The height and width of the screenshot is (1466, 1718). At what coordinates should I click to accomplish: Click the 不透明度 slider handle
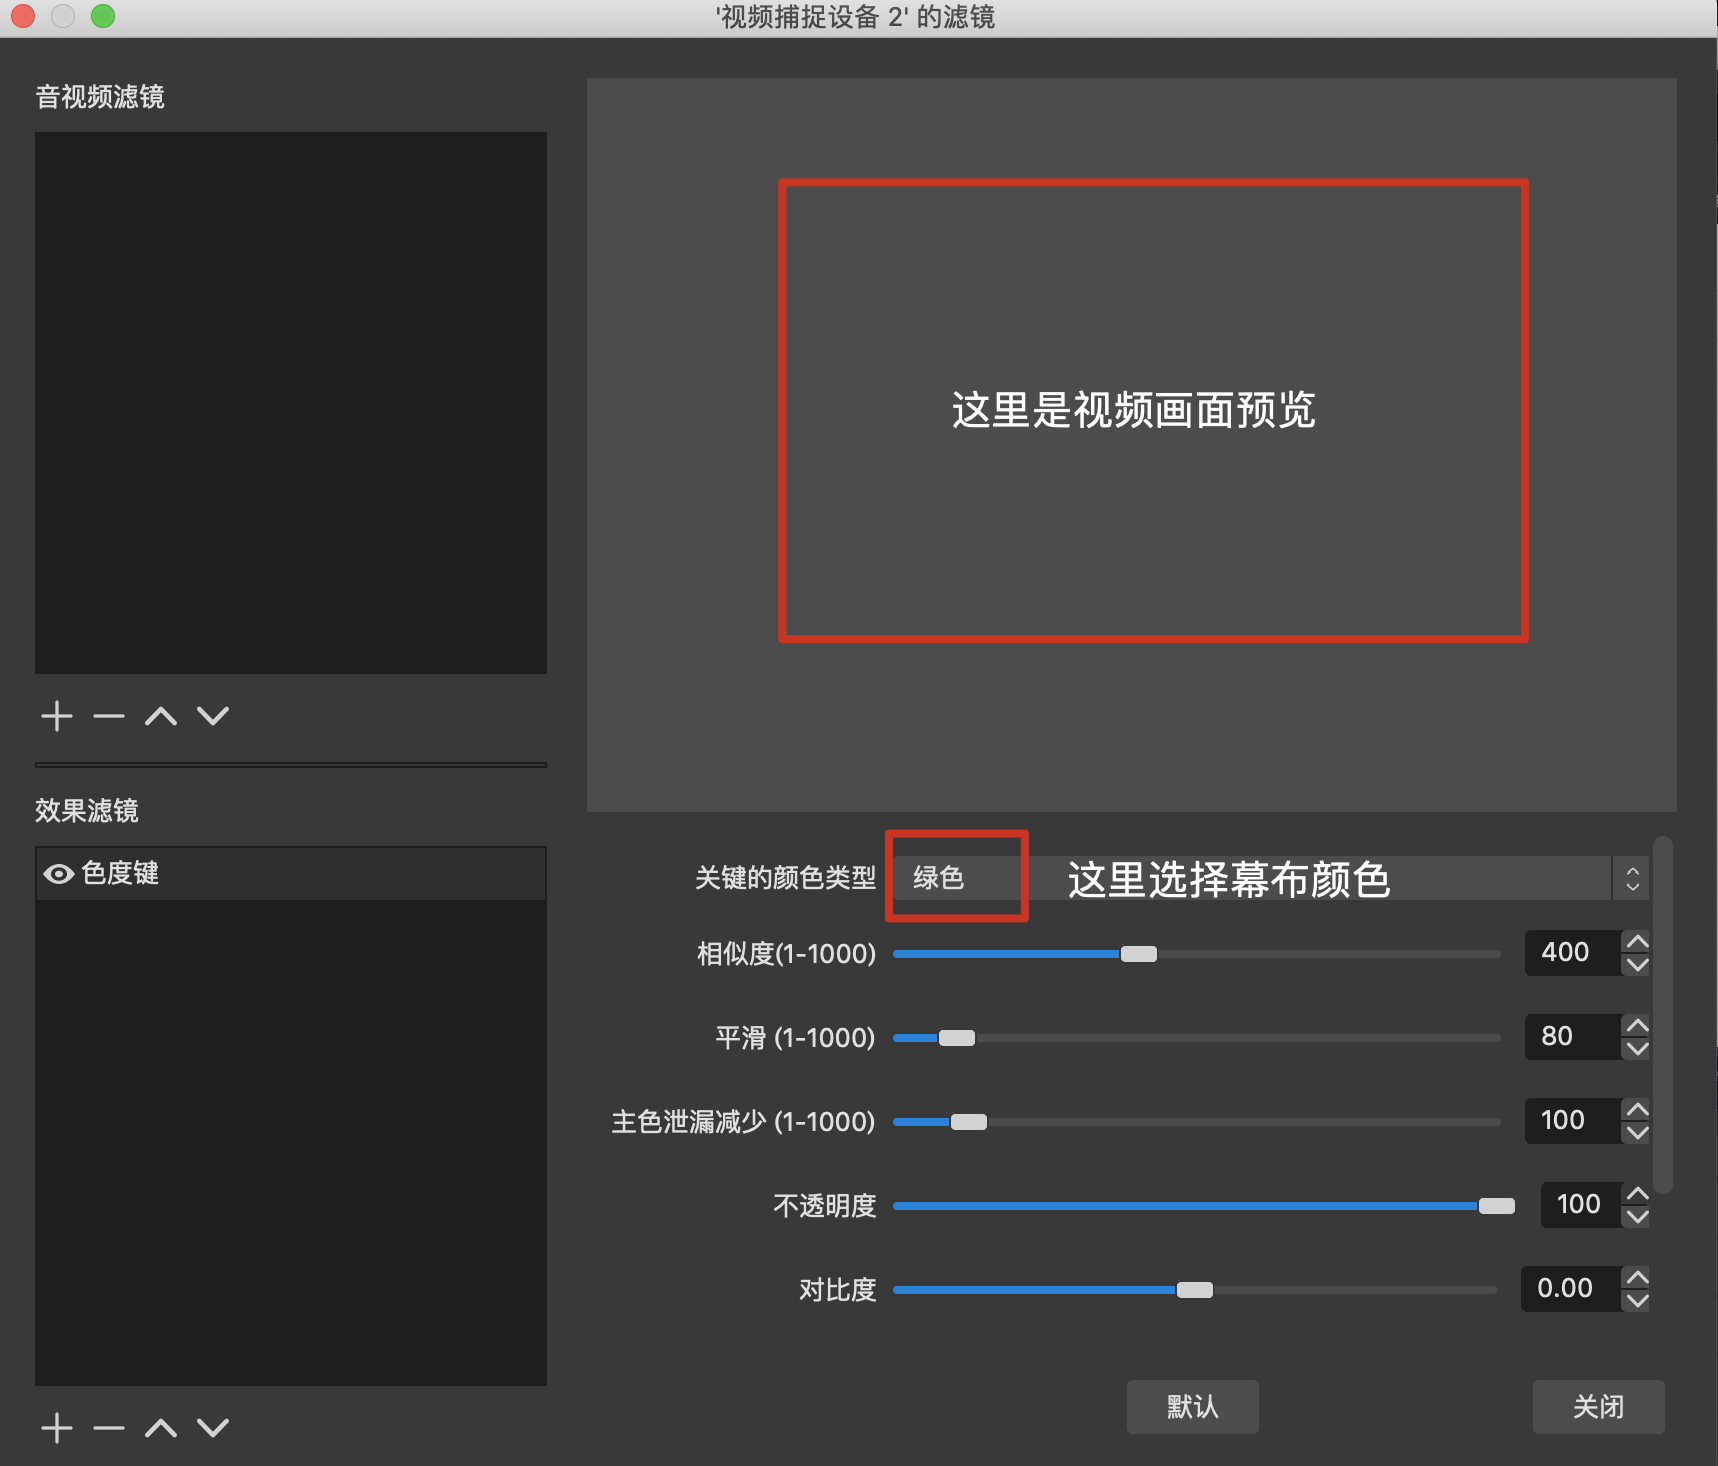[x=1496, y=1206]
